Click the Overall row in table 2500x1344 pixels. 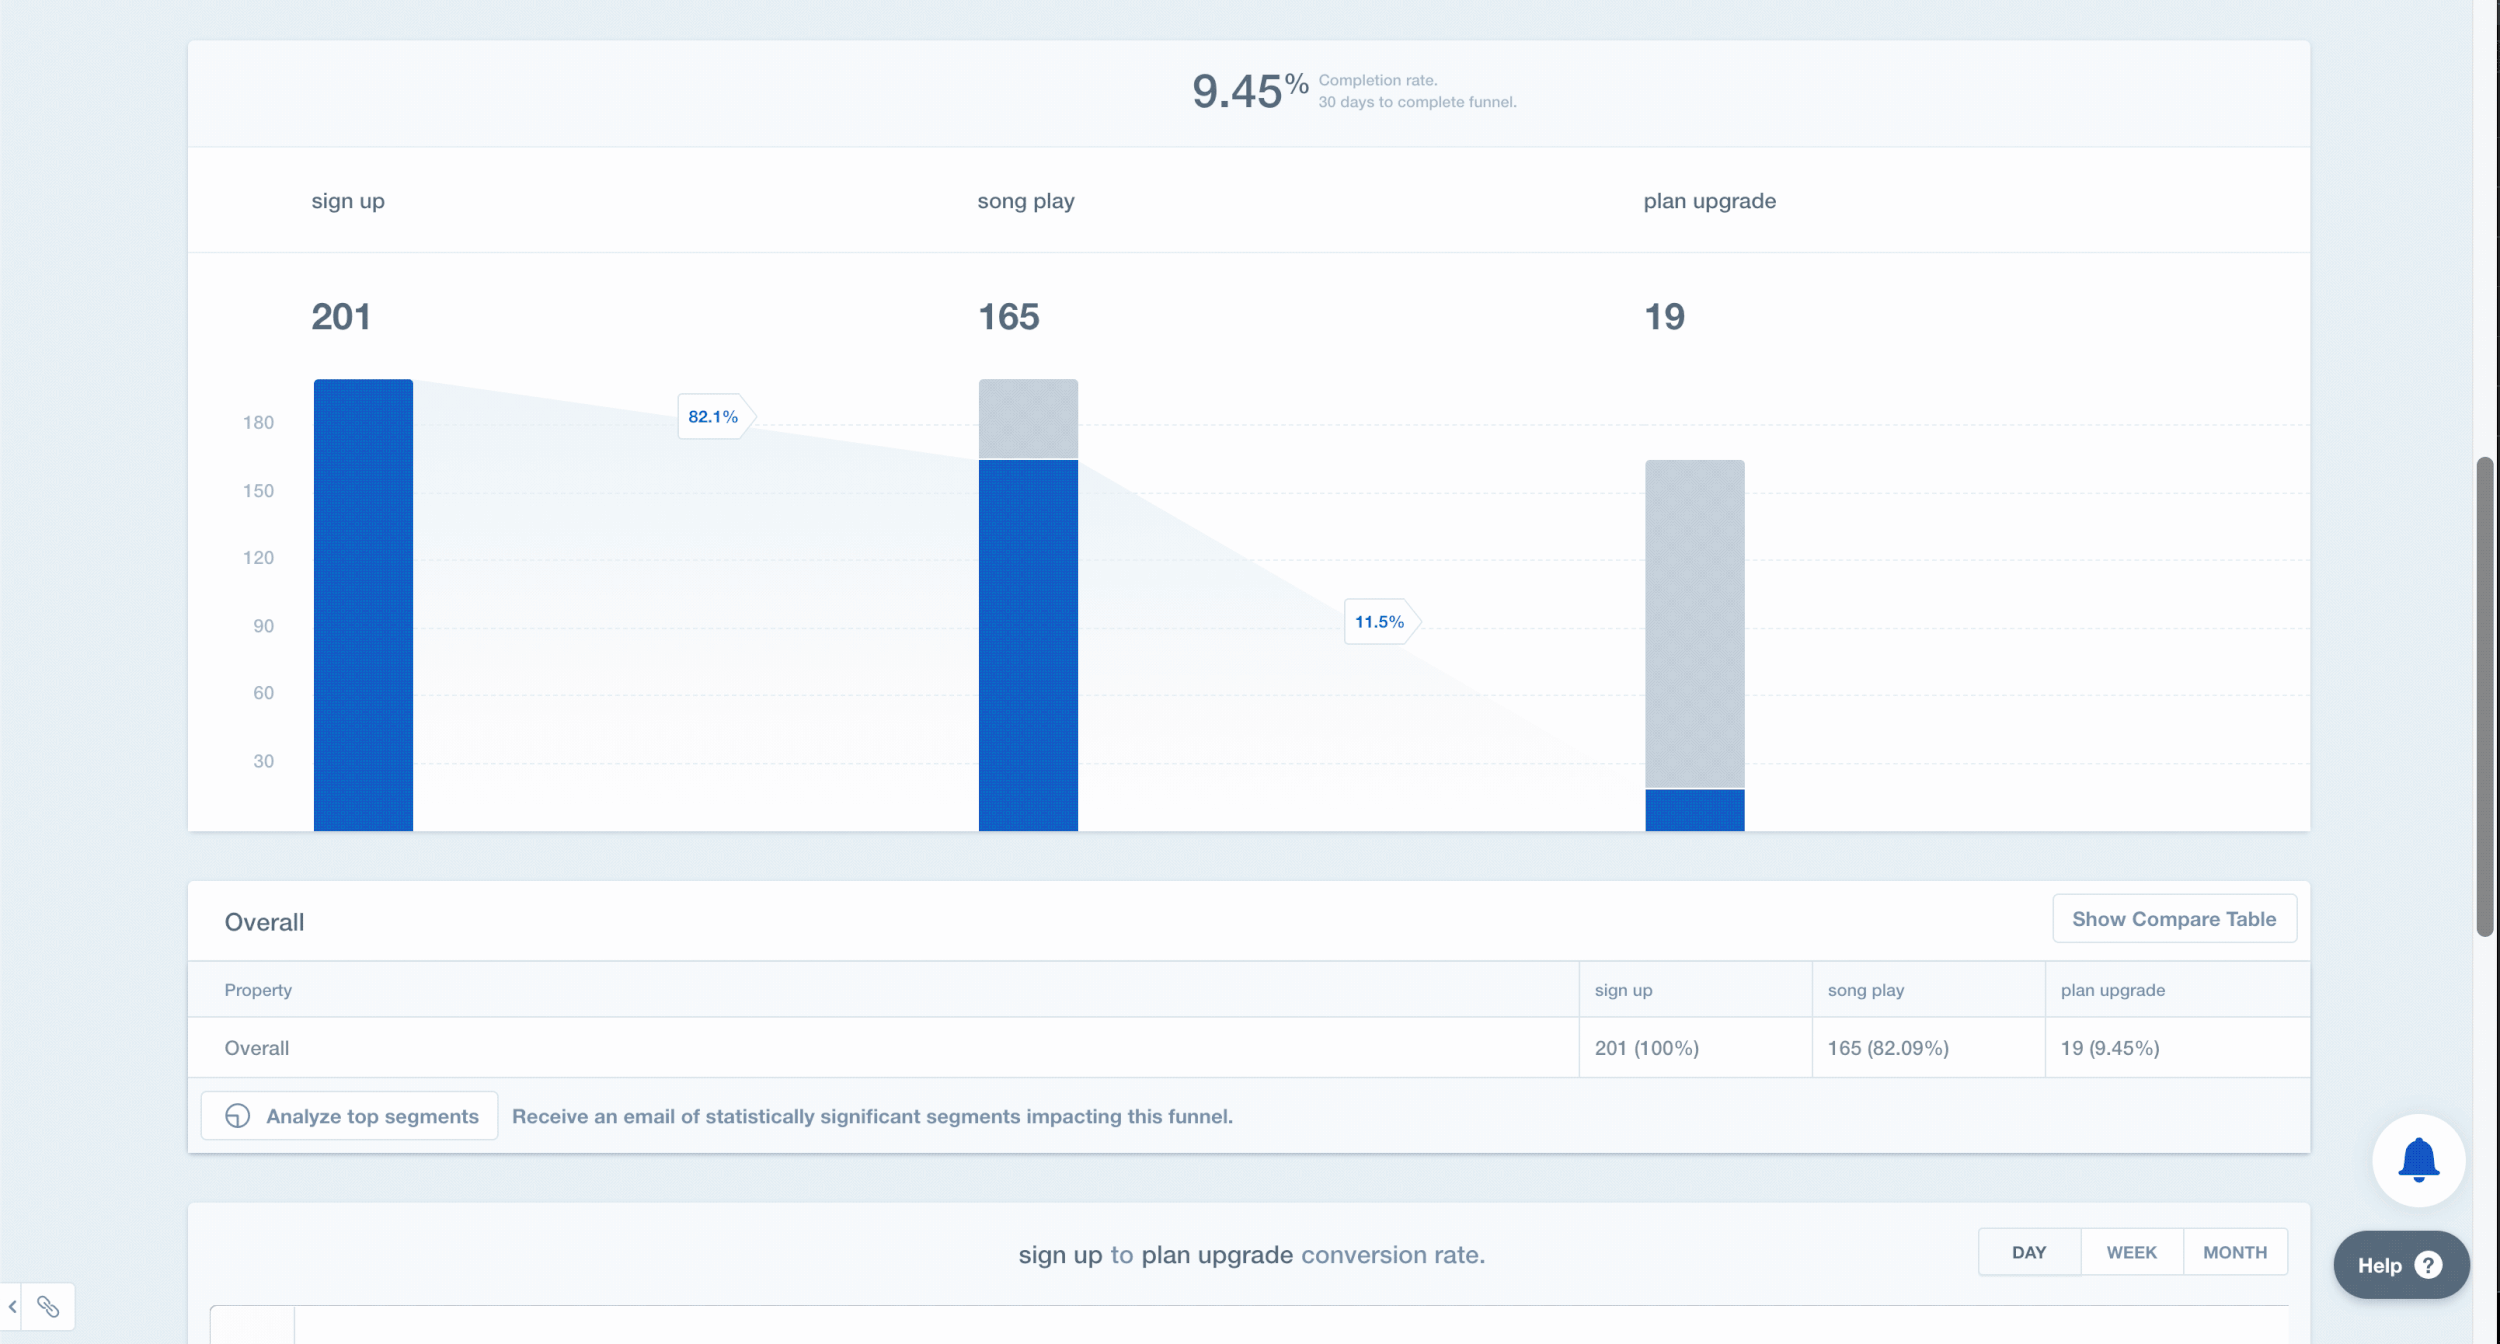pyautogui.click(x=257, y=1048)
